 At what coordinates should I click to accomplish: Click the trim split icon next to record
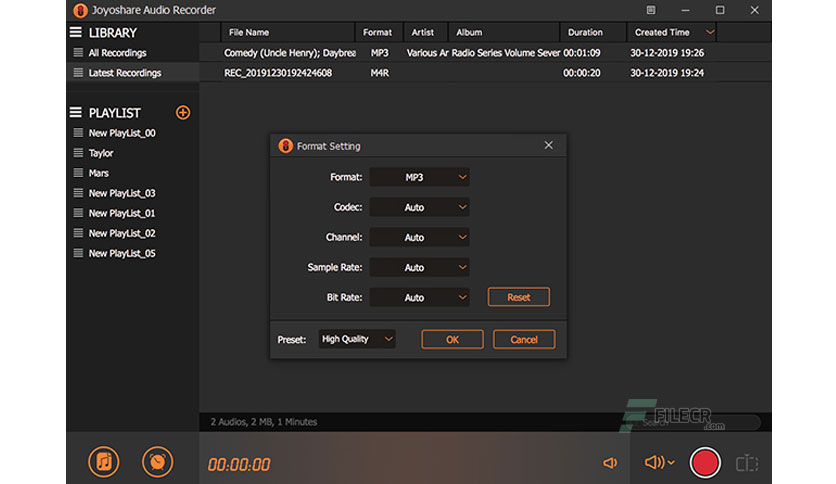coord(747,463)
